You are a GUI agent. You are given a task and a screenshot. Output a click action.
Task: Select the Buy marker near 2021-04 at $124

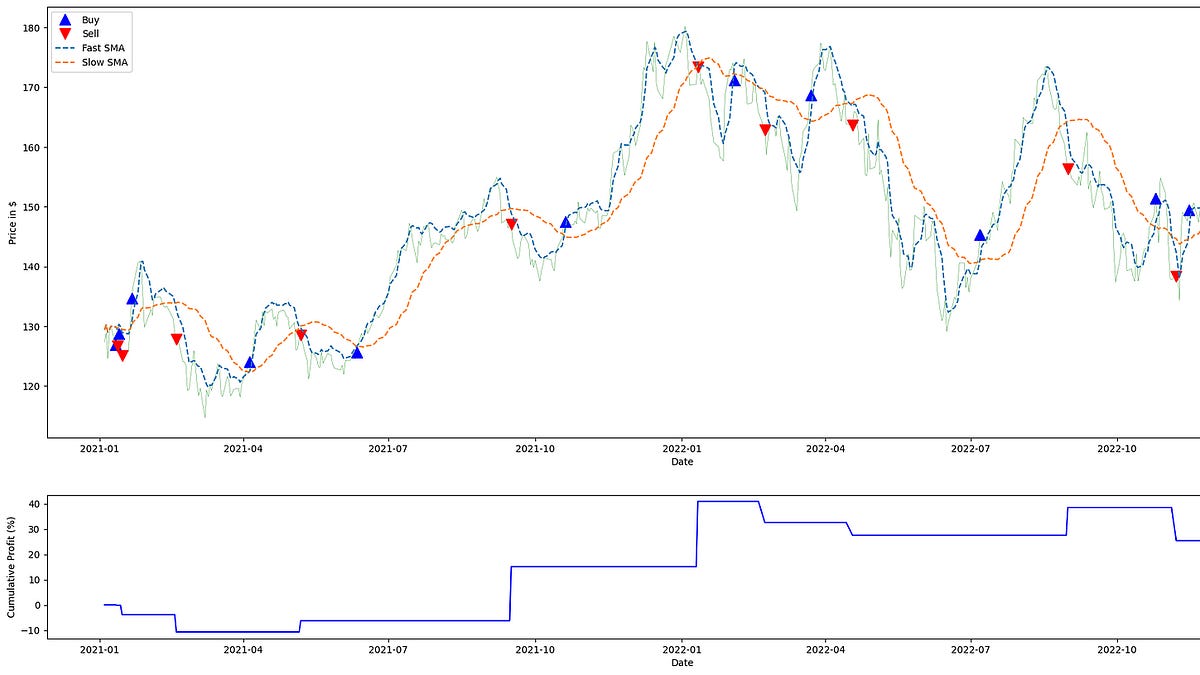pos(250,363)
